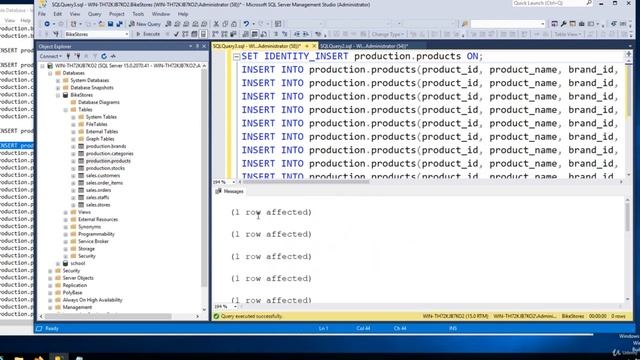Toggle Results to Text icon
Viewport: 640px width, 360px height.
tap(246, 34)
